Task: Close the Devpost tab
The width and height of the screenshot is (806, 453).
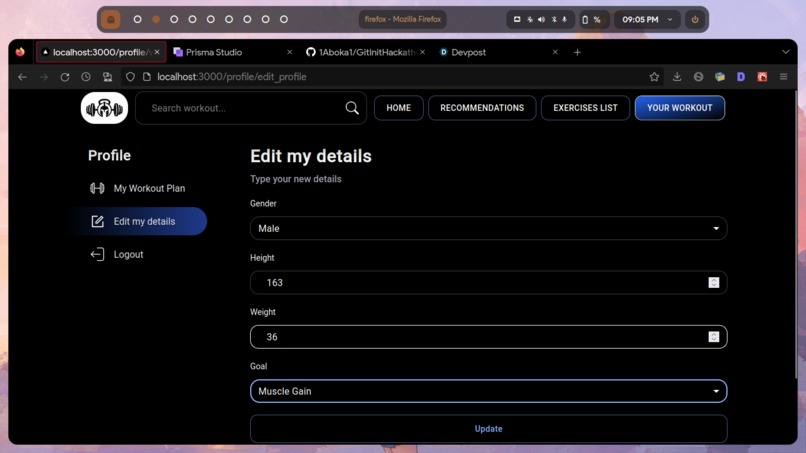Action: coord(555,52)
